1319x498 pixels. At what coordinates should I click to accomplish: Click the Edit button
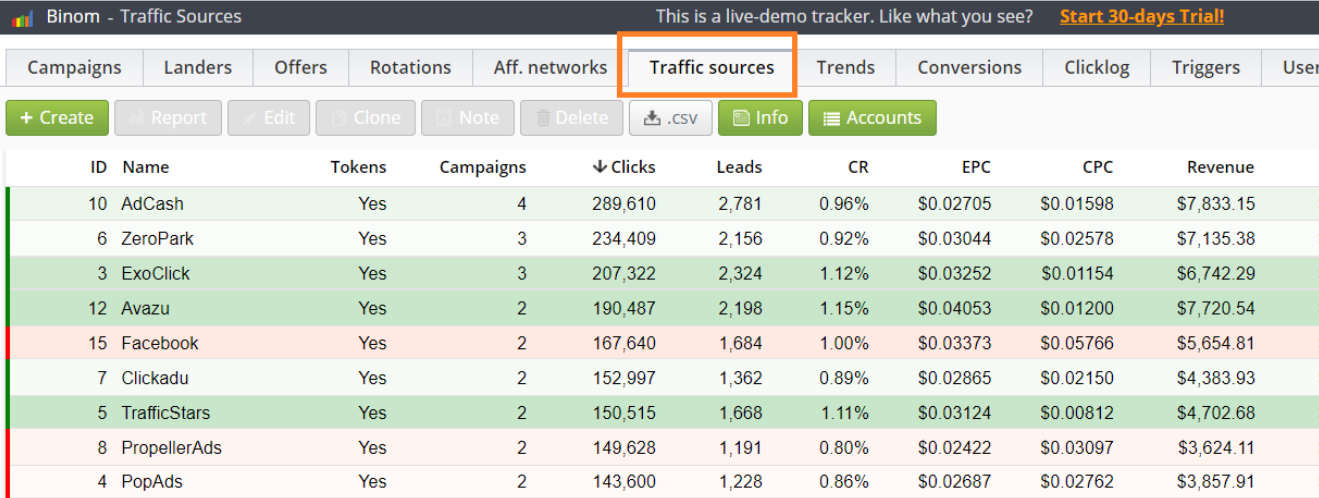click(x=268, y=117)
